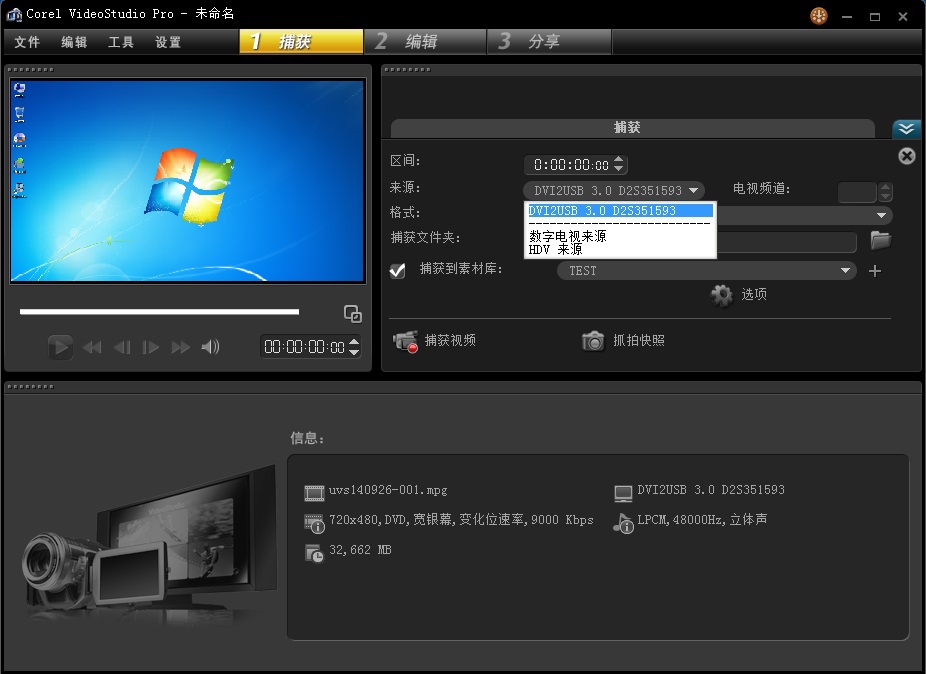Viewport: 926px width, 674px height.
Task: Click the capture video camcorder icon
Action: click(405, 342)
